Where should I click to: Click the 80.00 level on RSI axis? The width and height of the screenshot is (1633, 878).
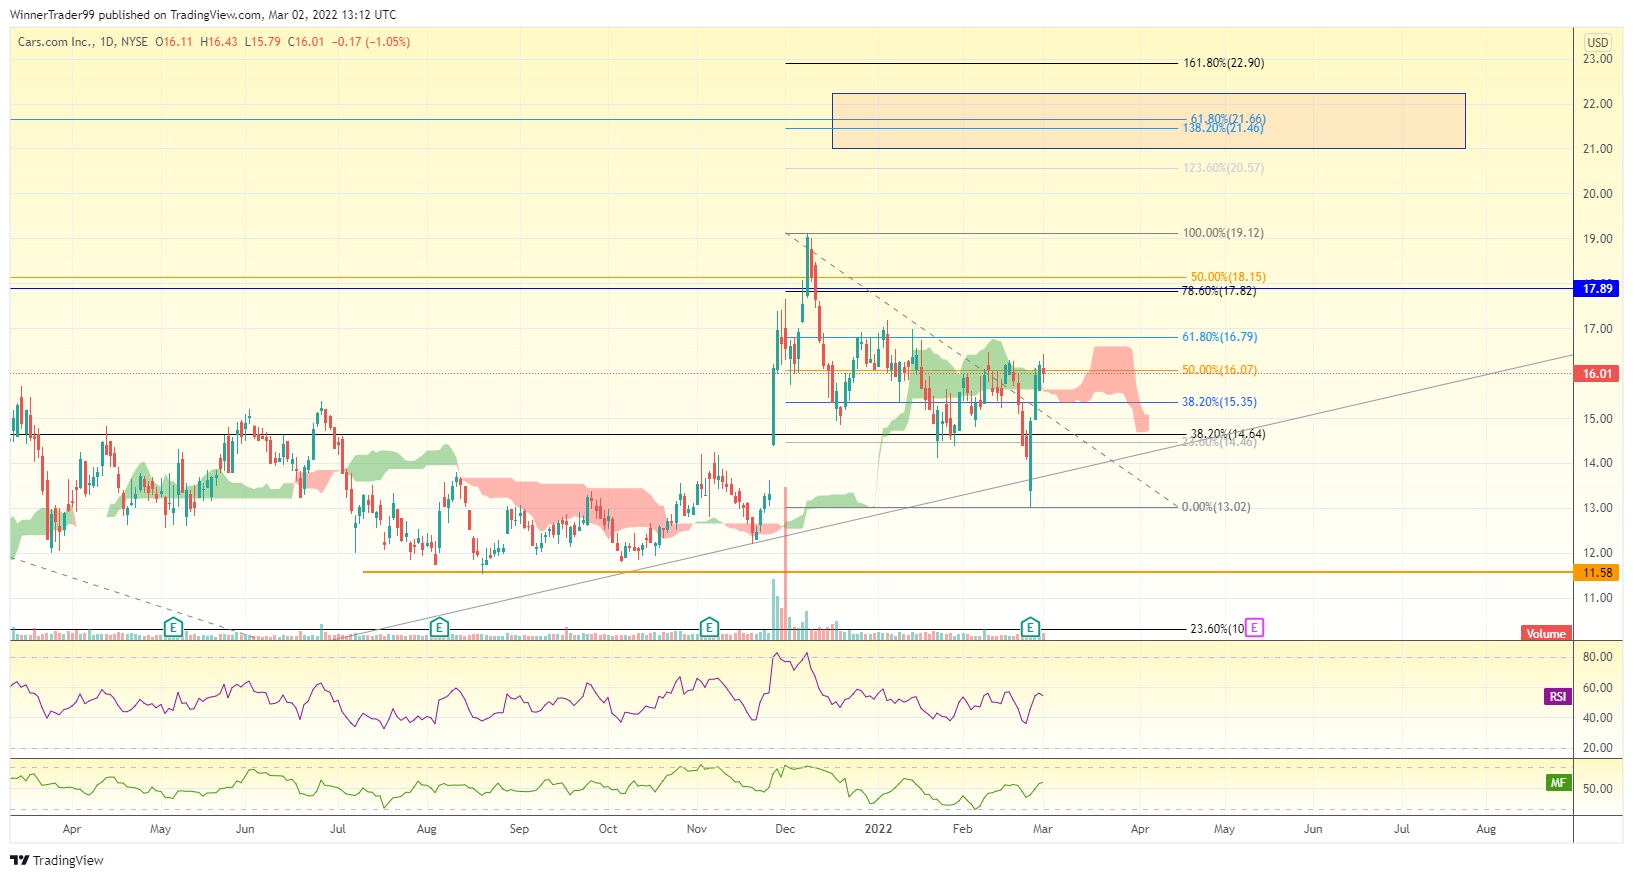pyautogui.click(x=1597, y=657)
